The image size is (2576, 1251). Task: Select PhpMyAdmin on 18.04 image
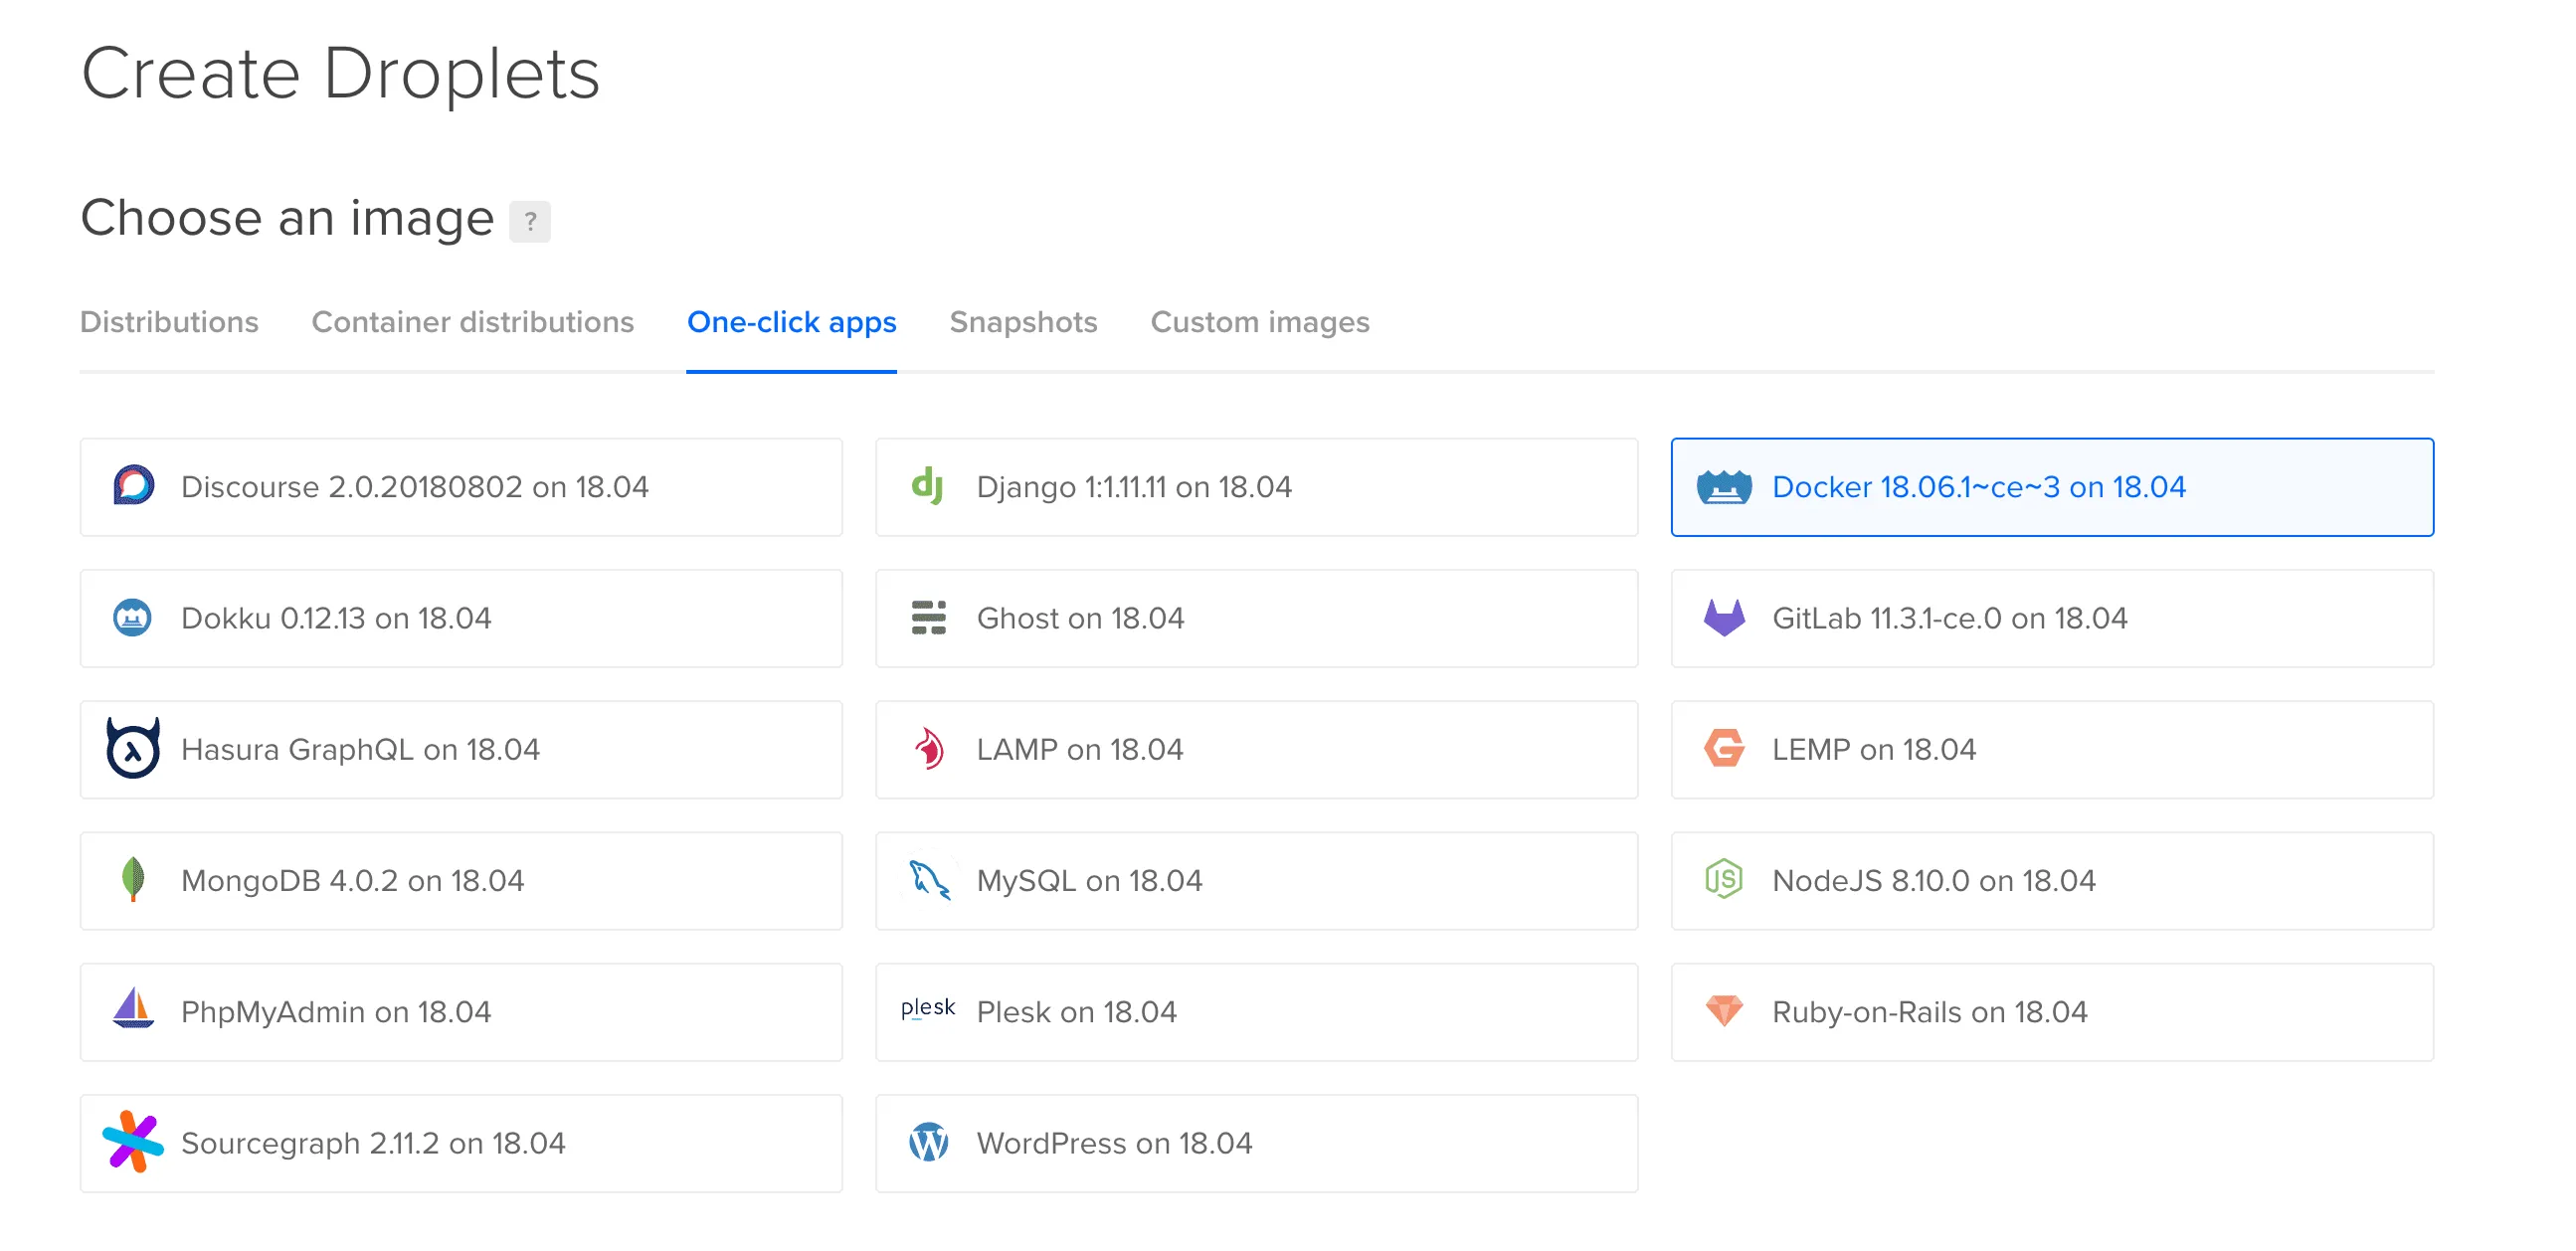461,1011
